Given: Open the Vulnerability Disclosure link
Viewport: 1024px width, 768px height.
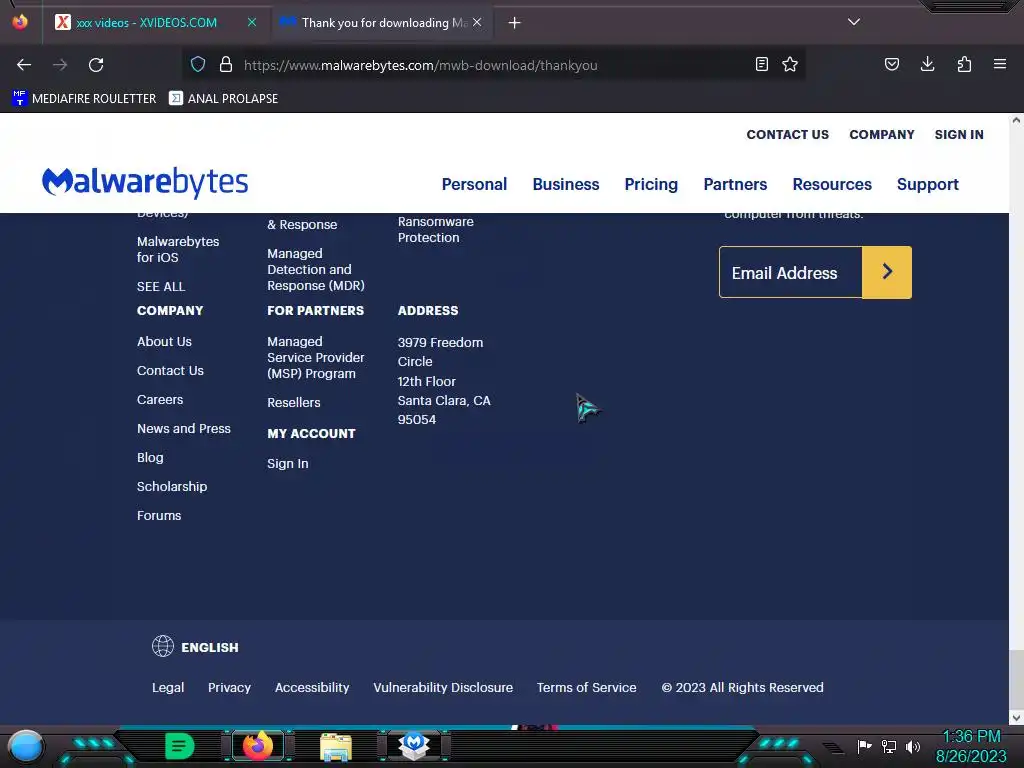Looking at the screenshot, I should coord(443,688).
